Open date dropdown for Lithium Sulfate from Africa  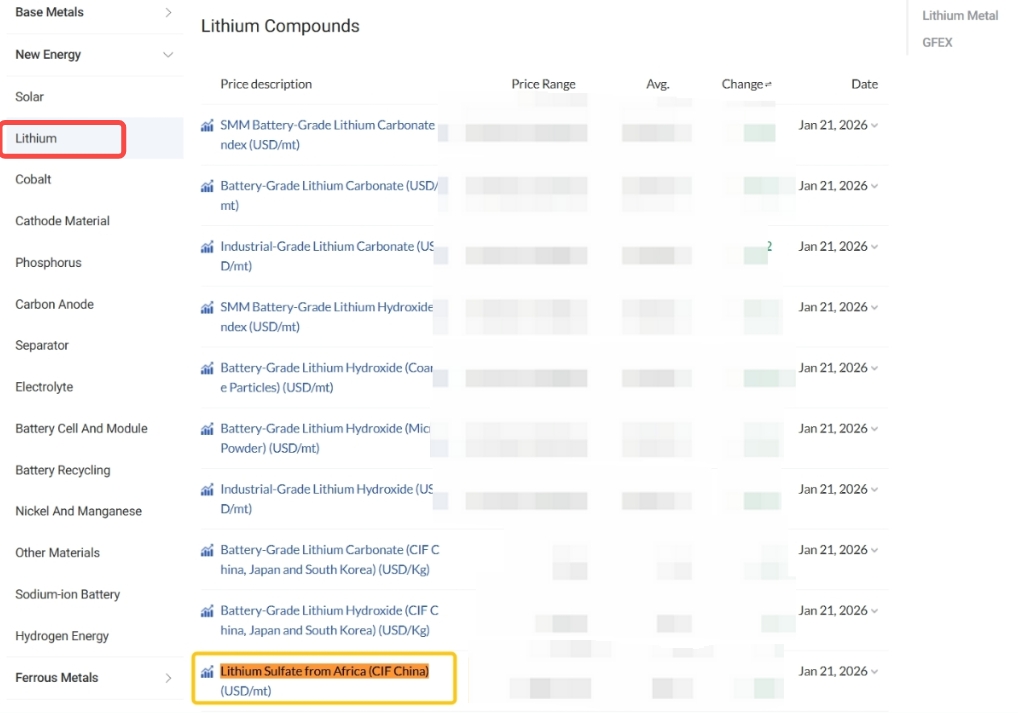875,672
